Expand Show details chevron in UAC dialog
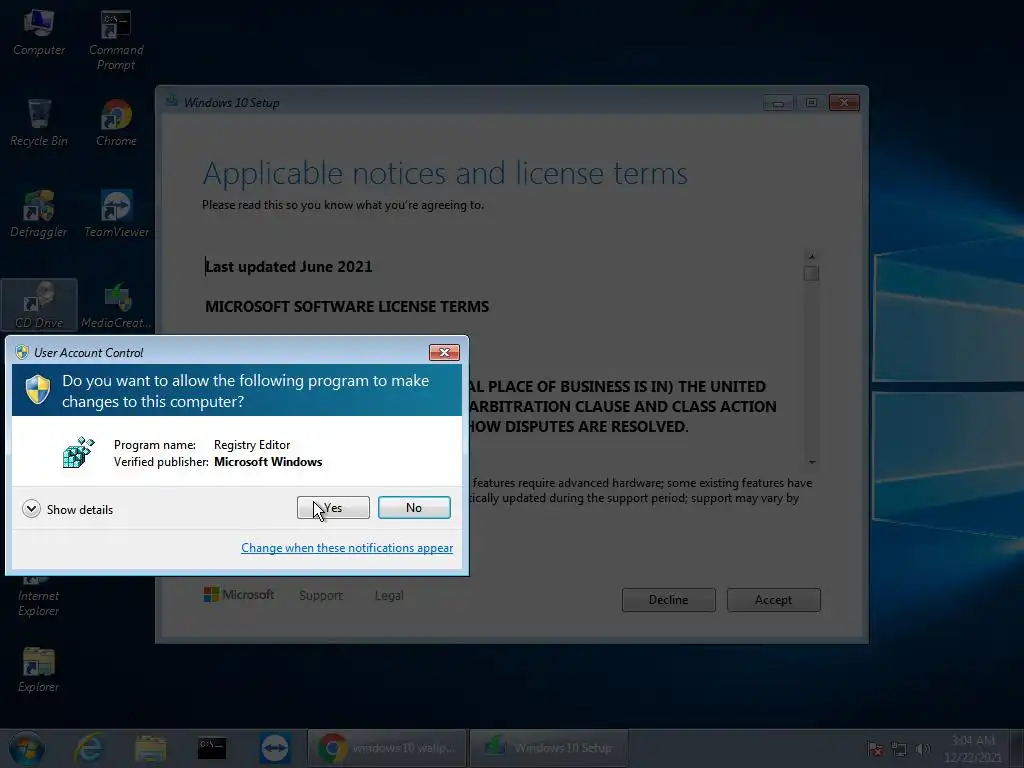The image size is (1024, 768). (x=31, y=509)
